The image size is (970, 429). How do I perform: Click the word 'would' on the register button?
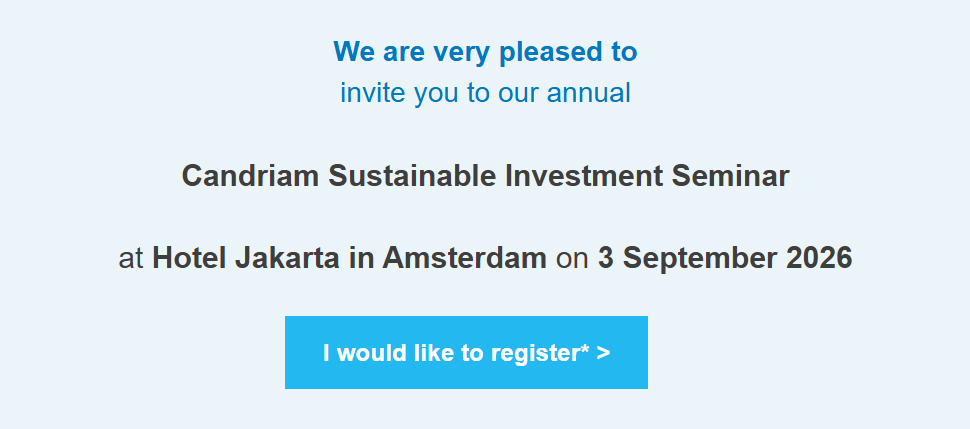367,353
